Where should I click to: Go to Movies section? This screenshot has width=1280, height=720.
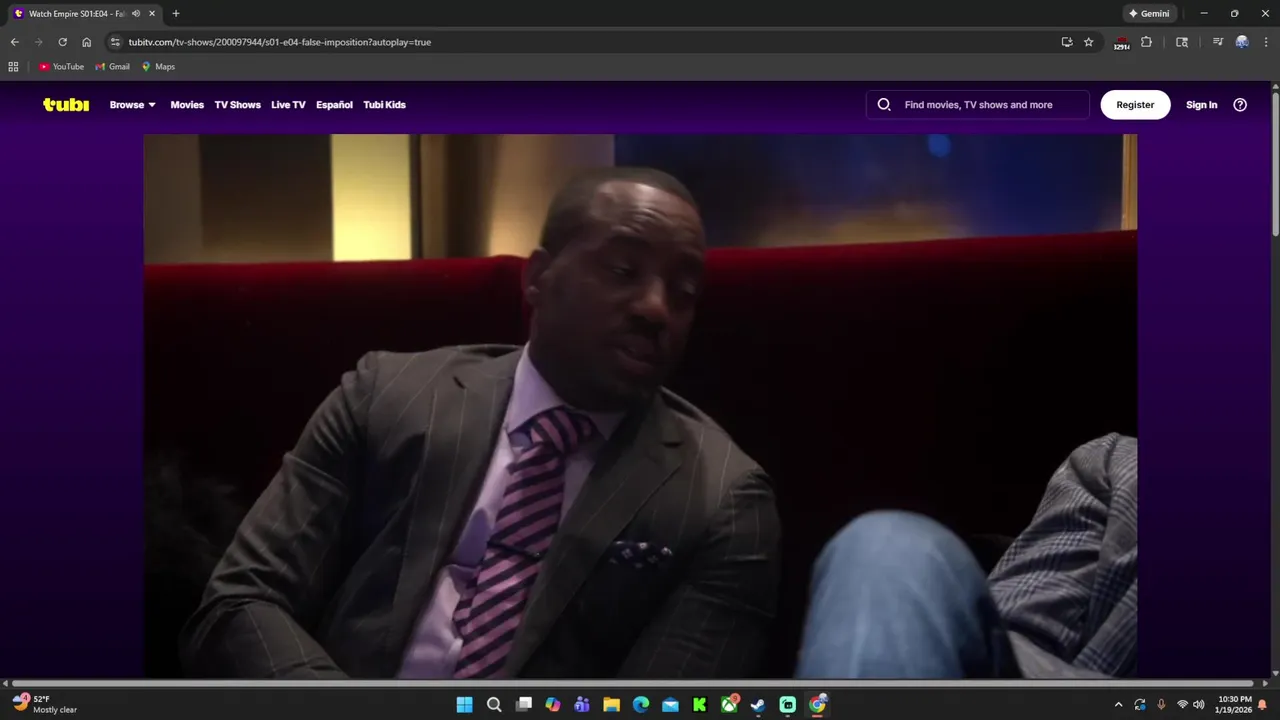point(187,104)
